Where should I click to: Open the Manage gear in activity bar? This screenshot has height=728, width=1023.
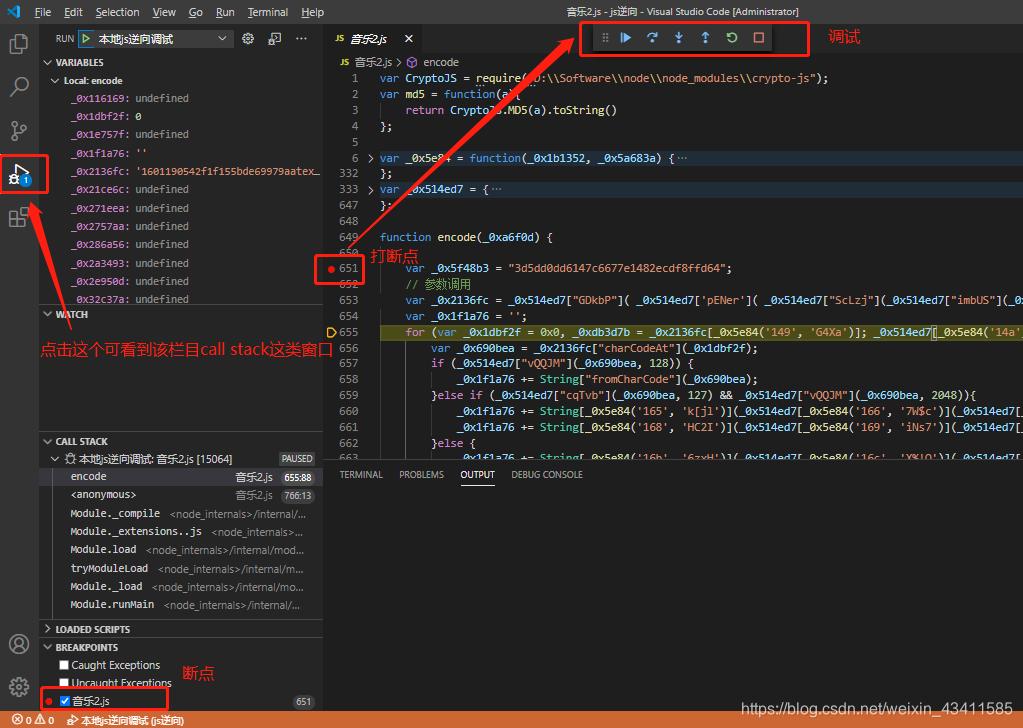(x=19, y=687)
